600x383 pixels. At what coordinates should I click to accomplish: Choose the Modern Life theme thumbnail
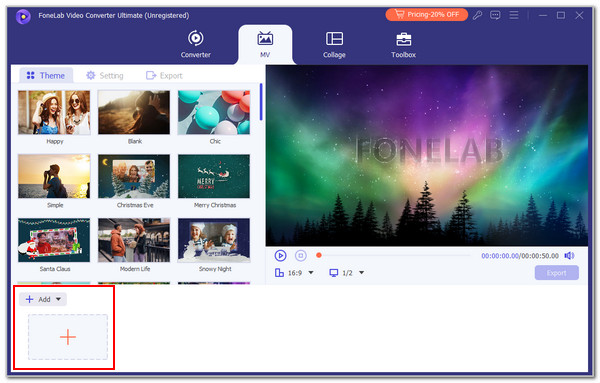(x=134, y=240)
